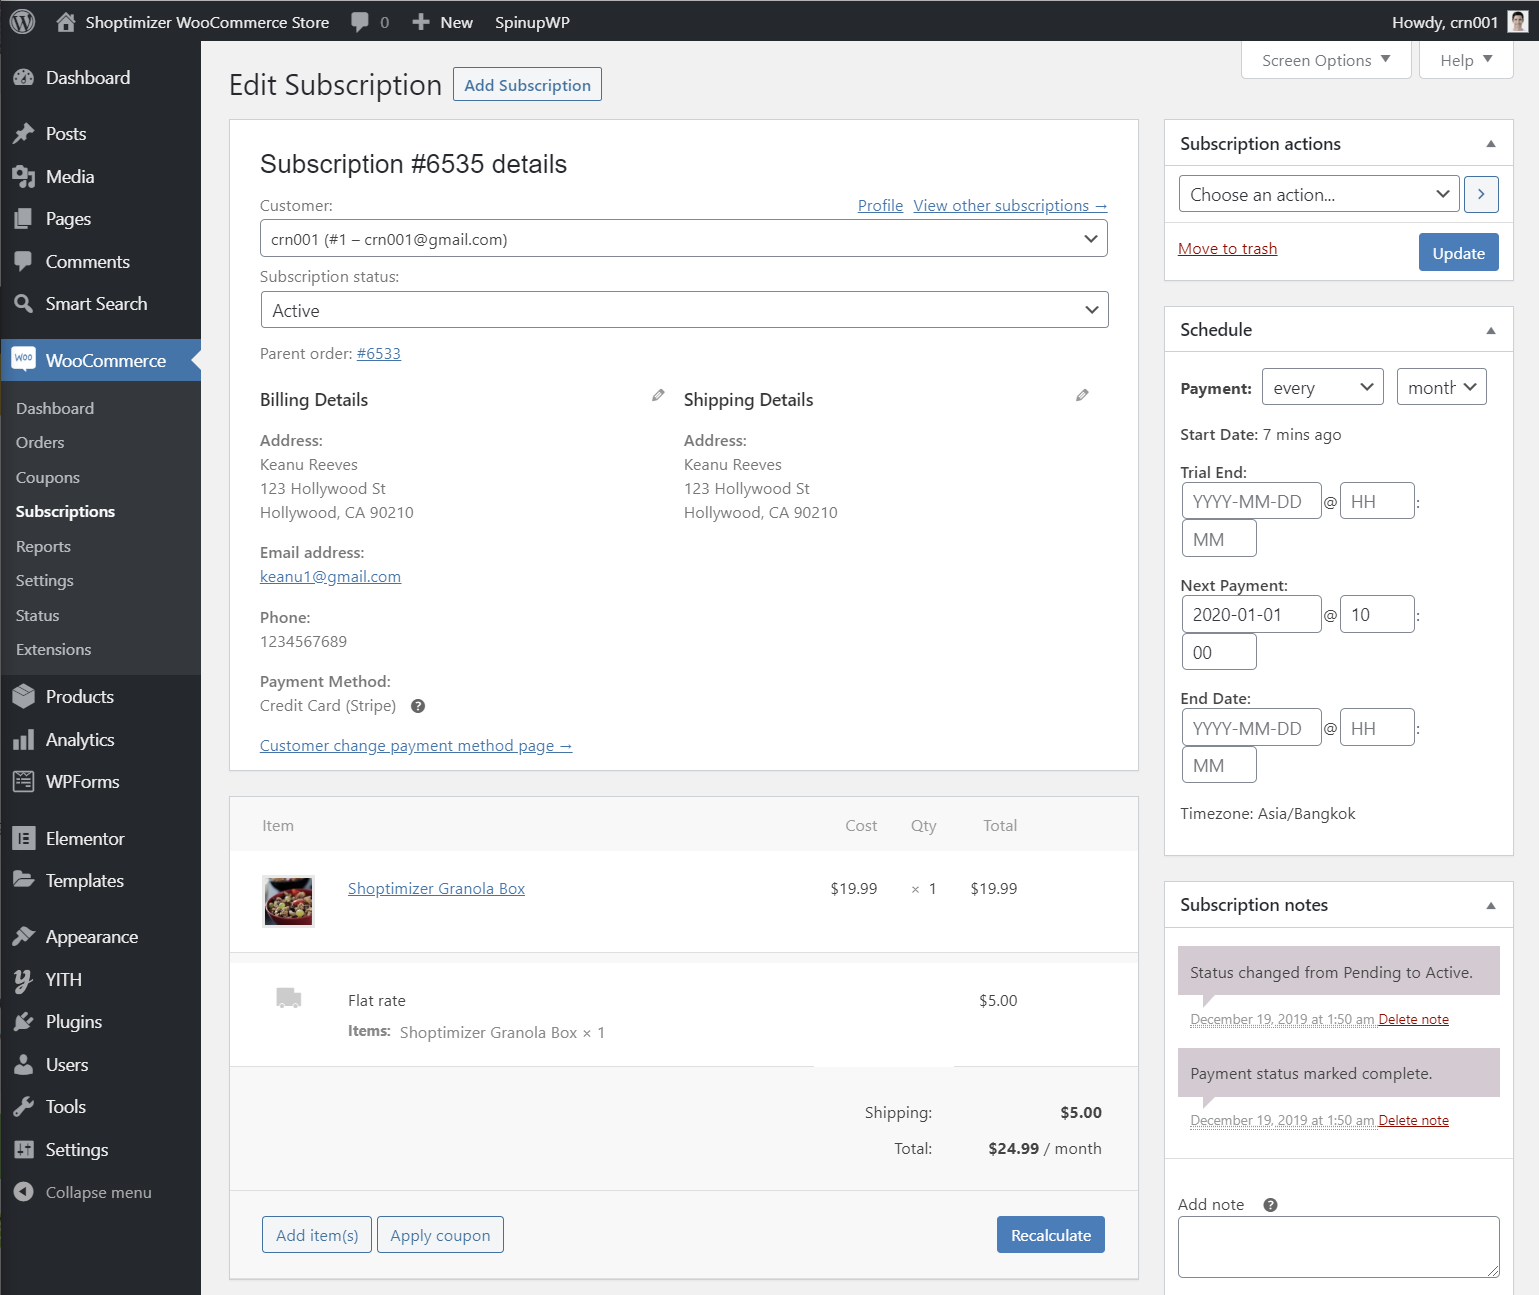Click the WooCommerce logo icon

24,360
